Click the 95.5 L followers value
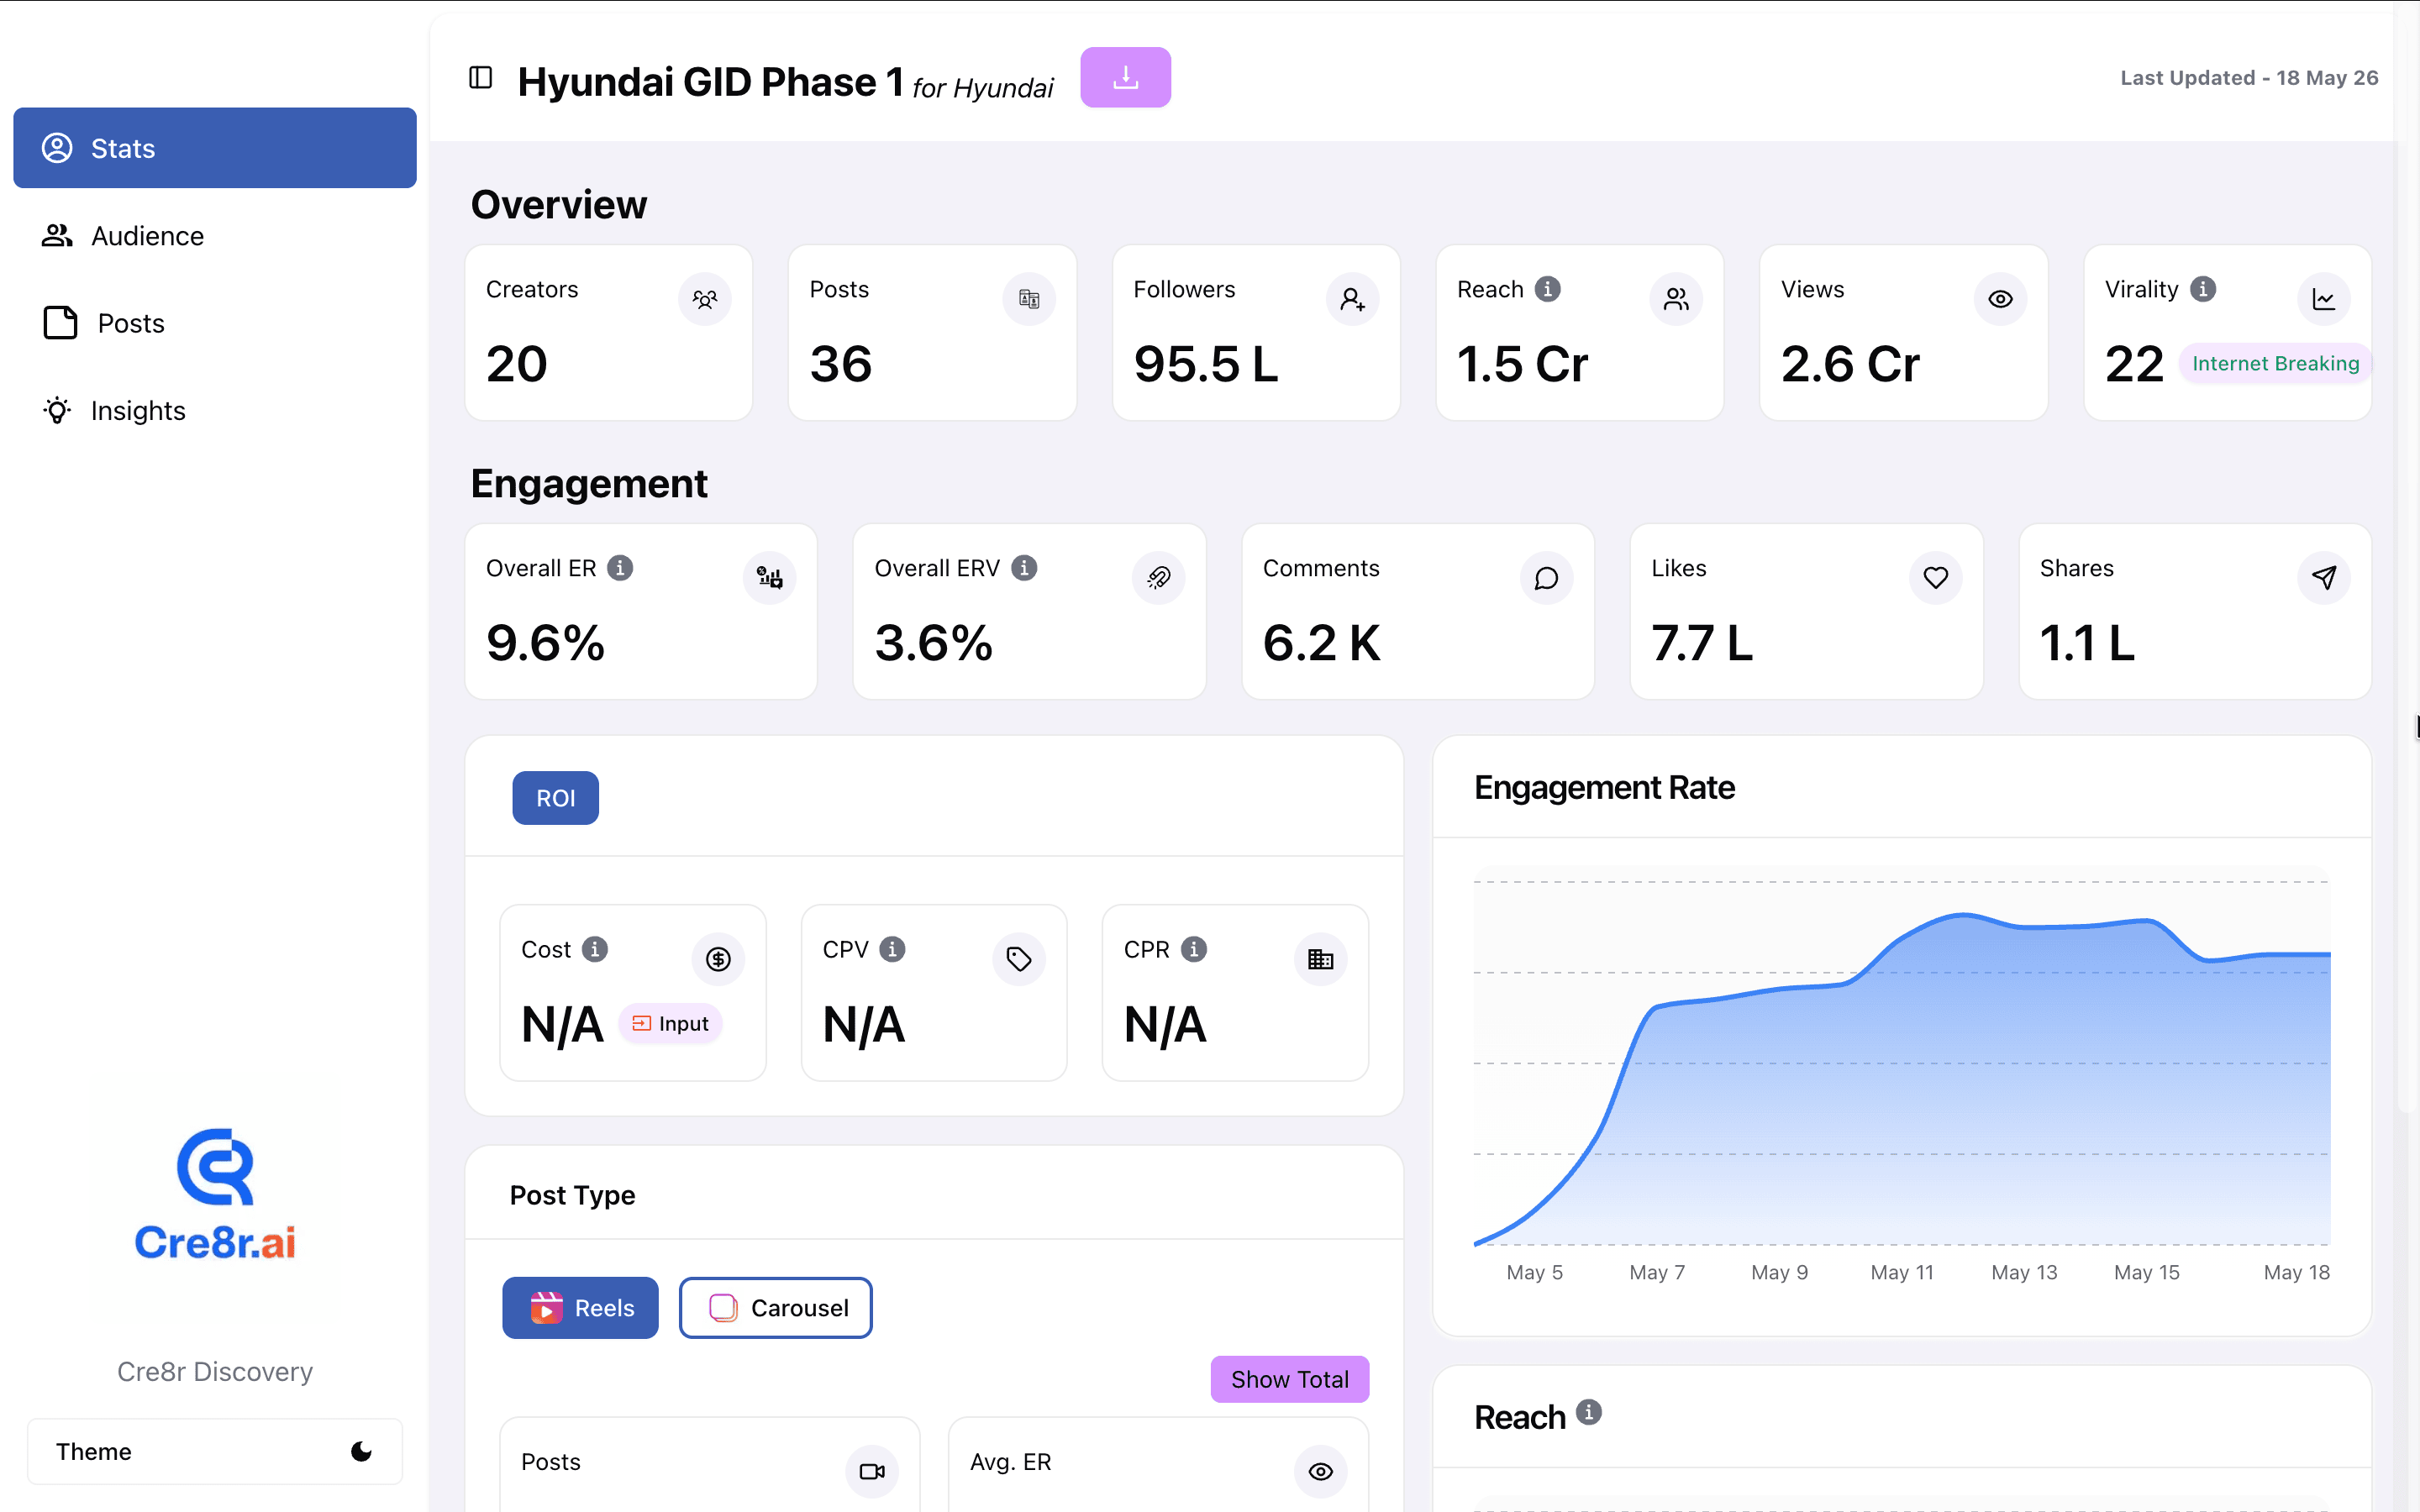The width and height of the screenshot is (2420, 1512). tap(1205, 363)
